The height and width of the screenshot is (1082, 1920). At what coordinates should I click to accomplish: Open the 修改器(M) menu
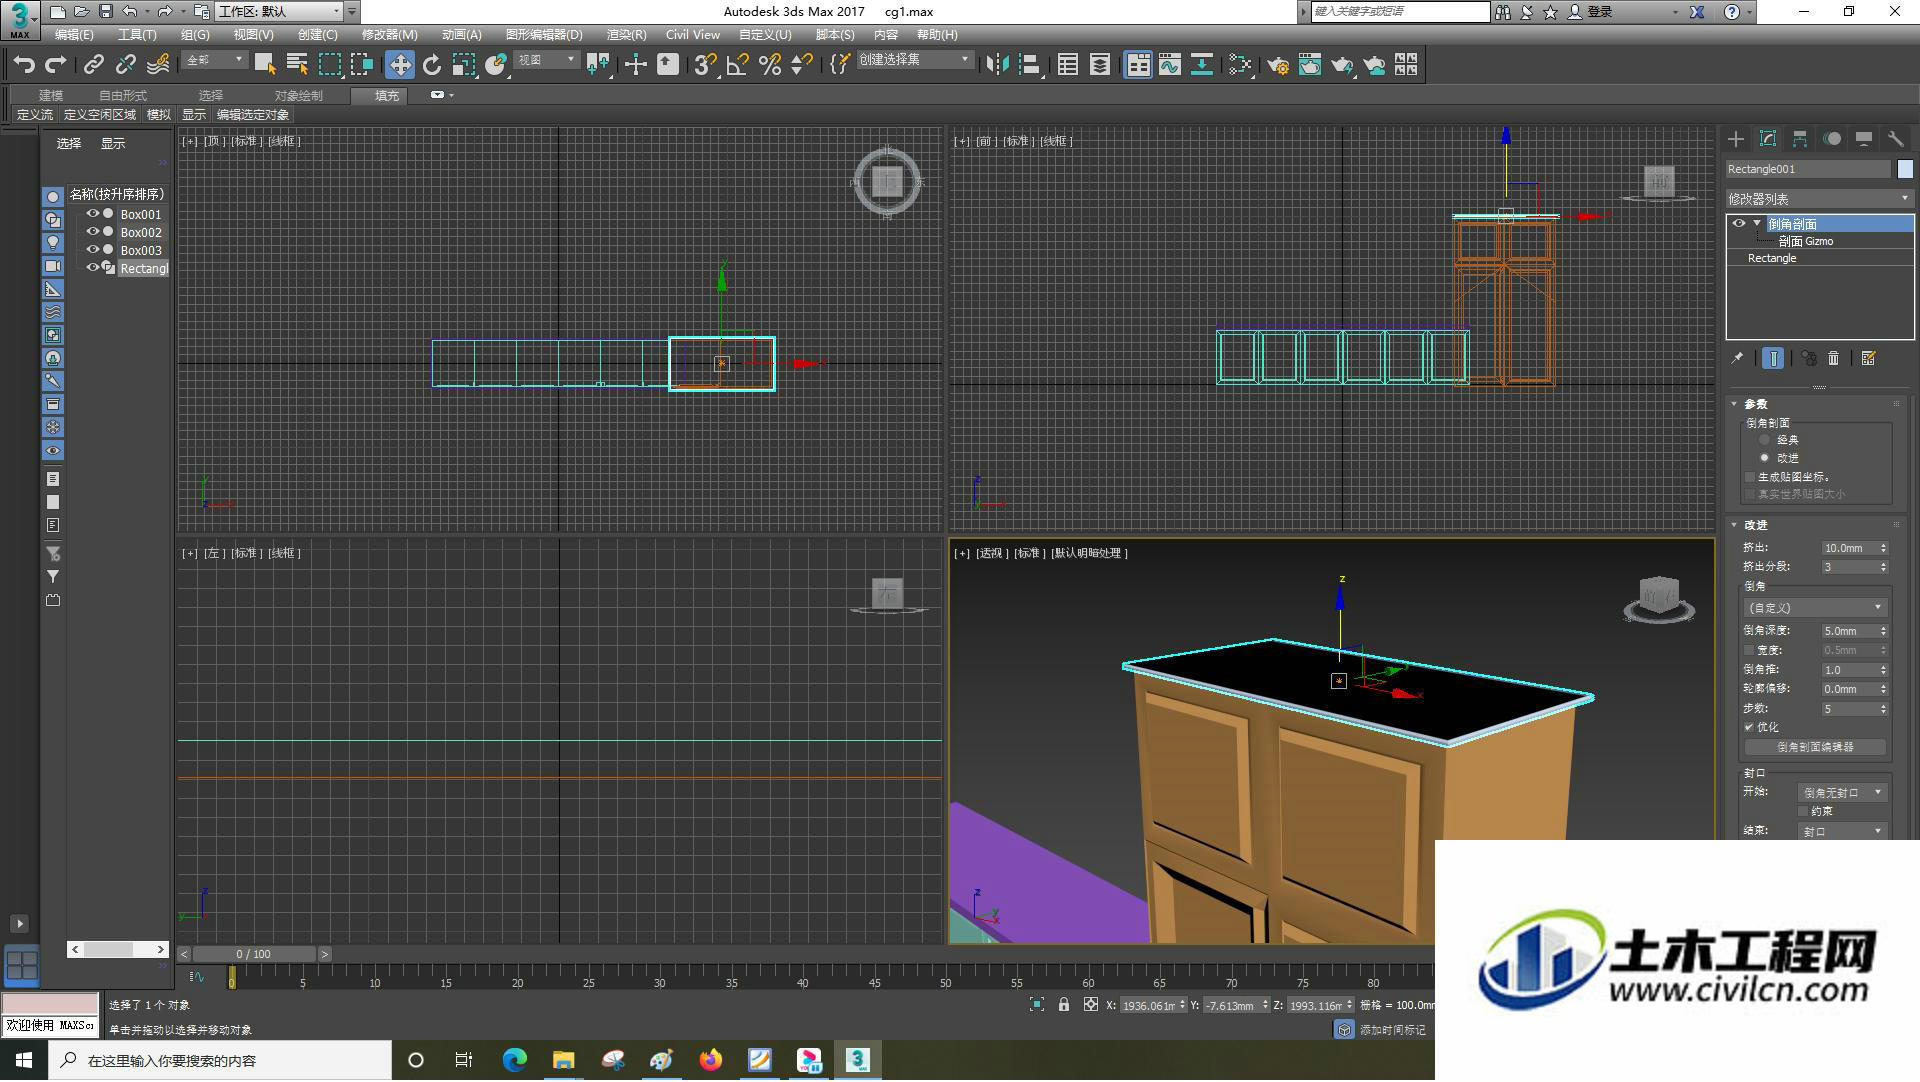point(389,35)
